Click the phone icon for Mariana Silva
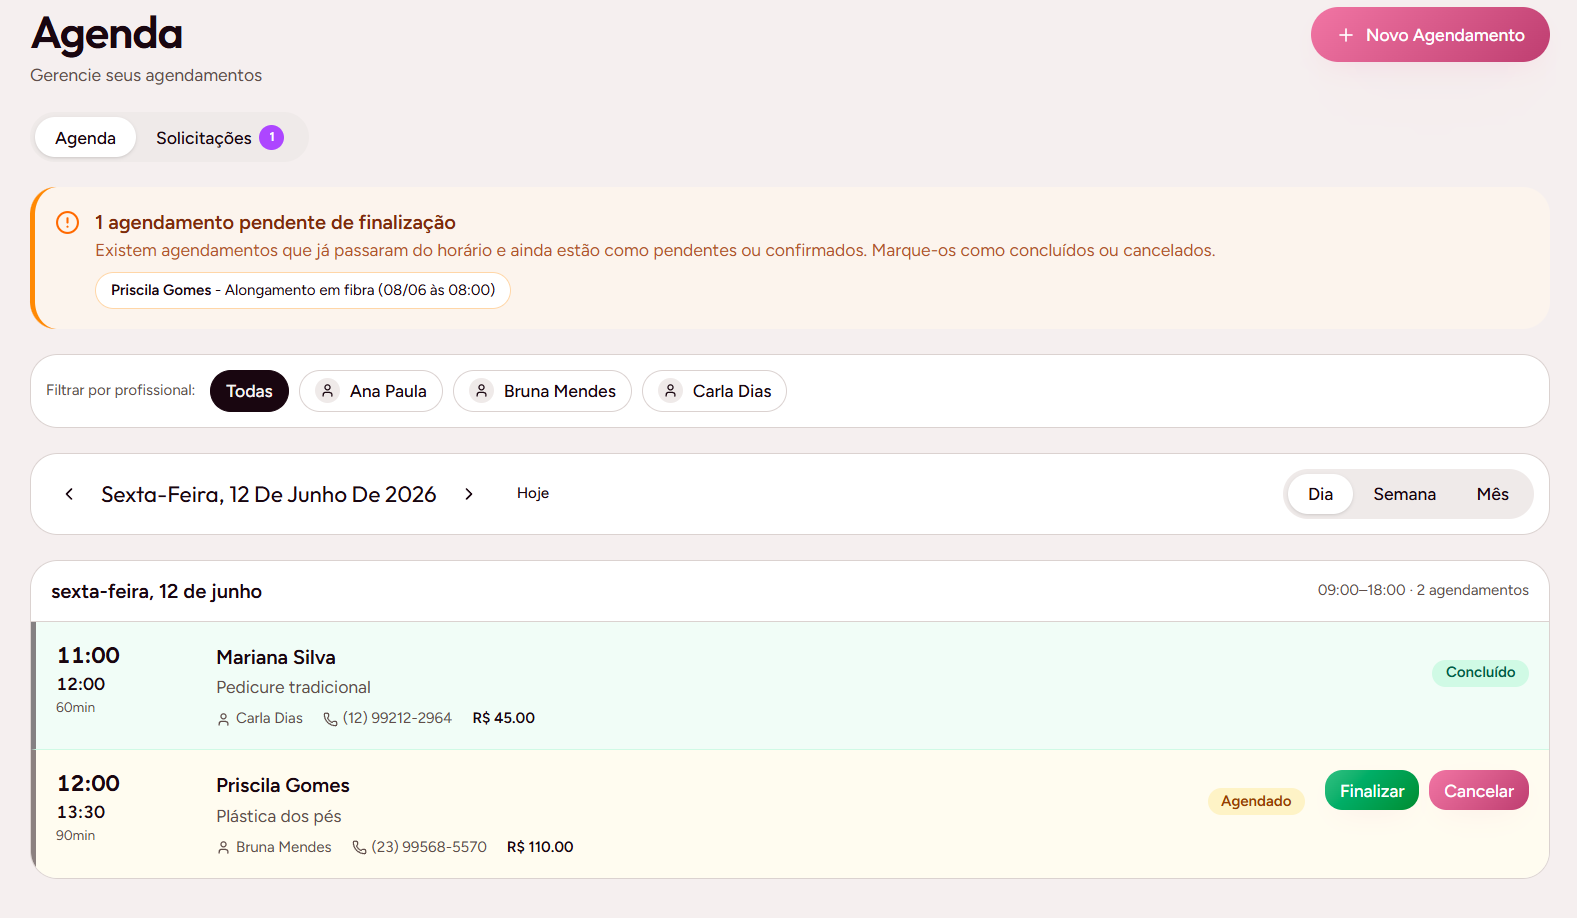The width and height of the screenshot is (1577, 918). pos(330,719)
